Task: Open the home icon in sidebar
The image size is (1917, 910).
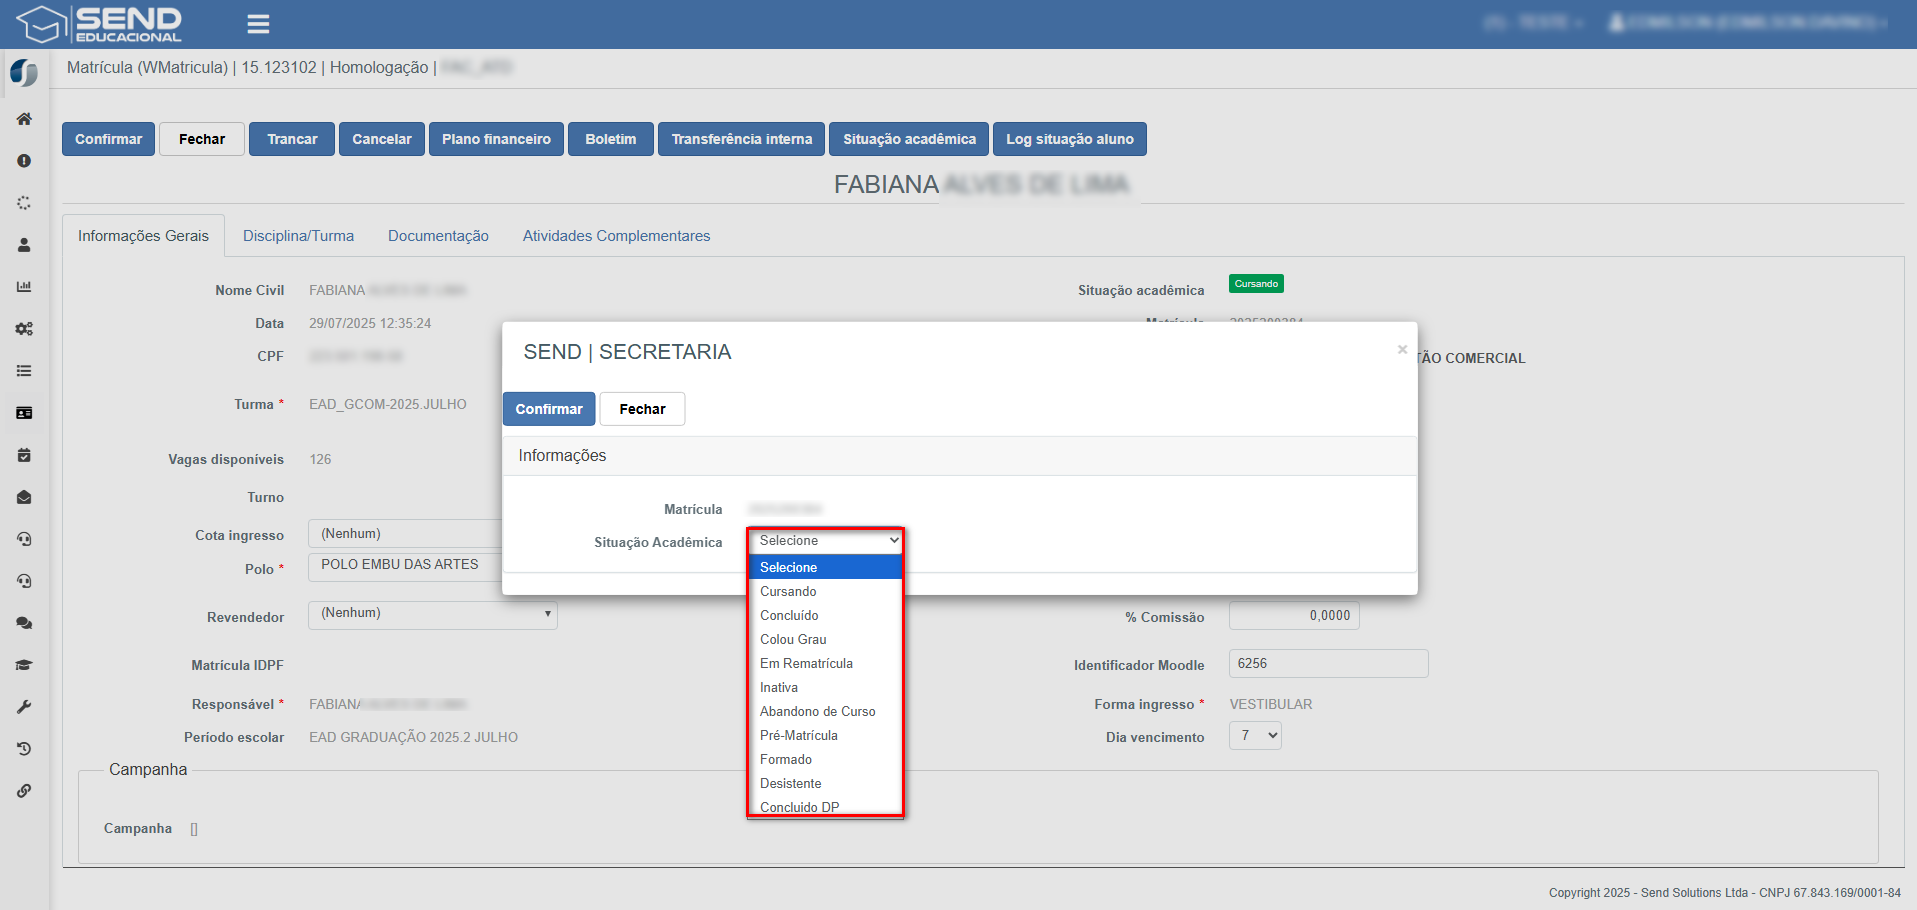Action: [x=24, y=119]
